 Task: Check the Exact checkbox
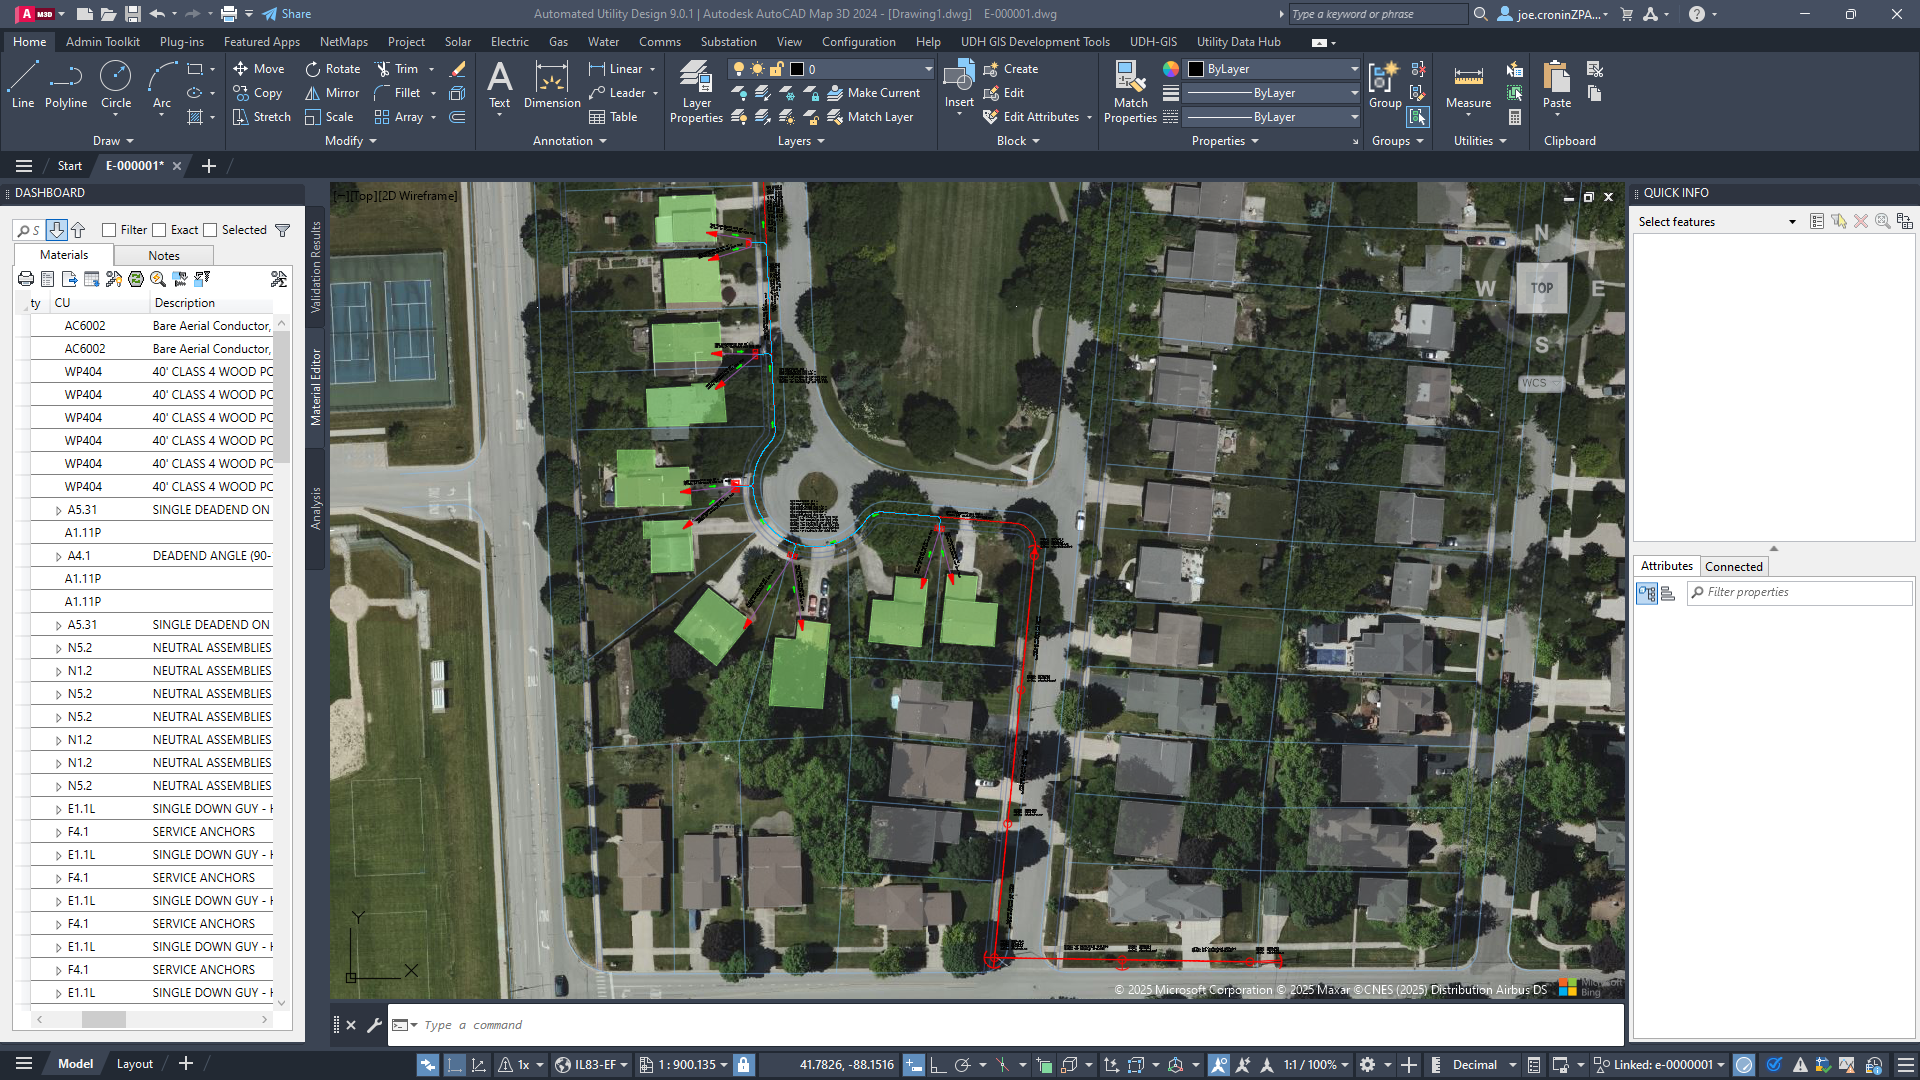click(x=160, y=230)
